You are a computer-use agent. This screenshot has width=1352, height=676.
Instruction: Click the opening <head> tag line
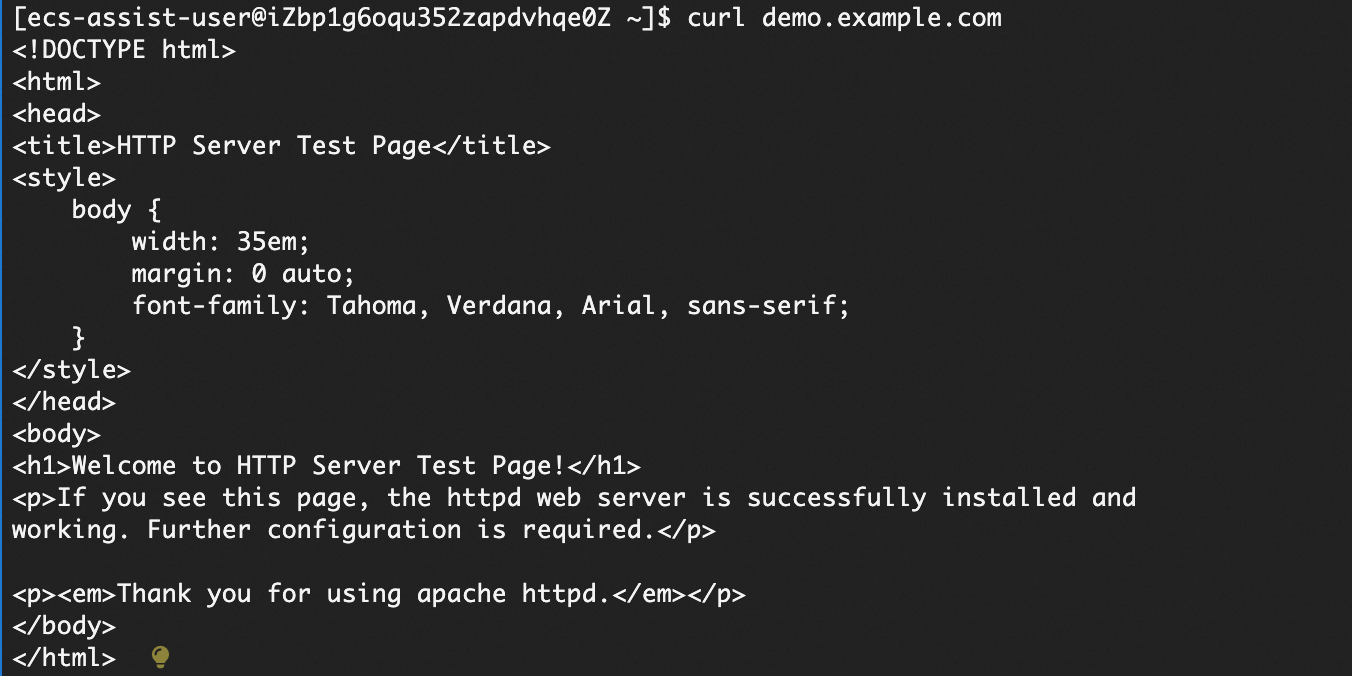point(56,114)
